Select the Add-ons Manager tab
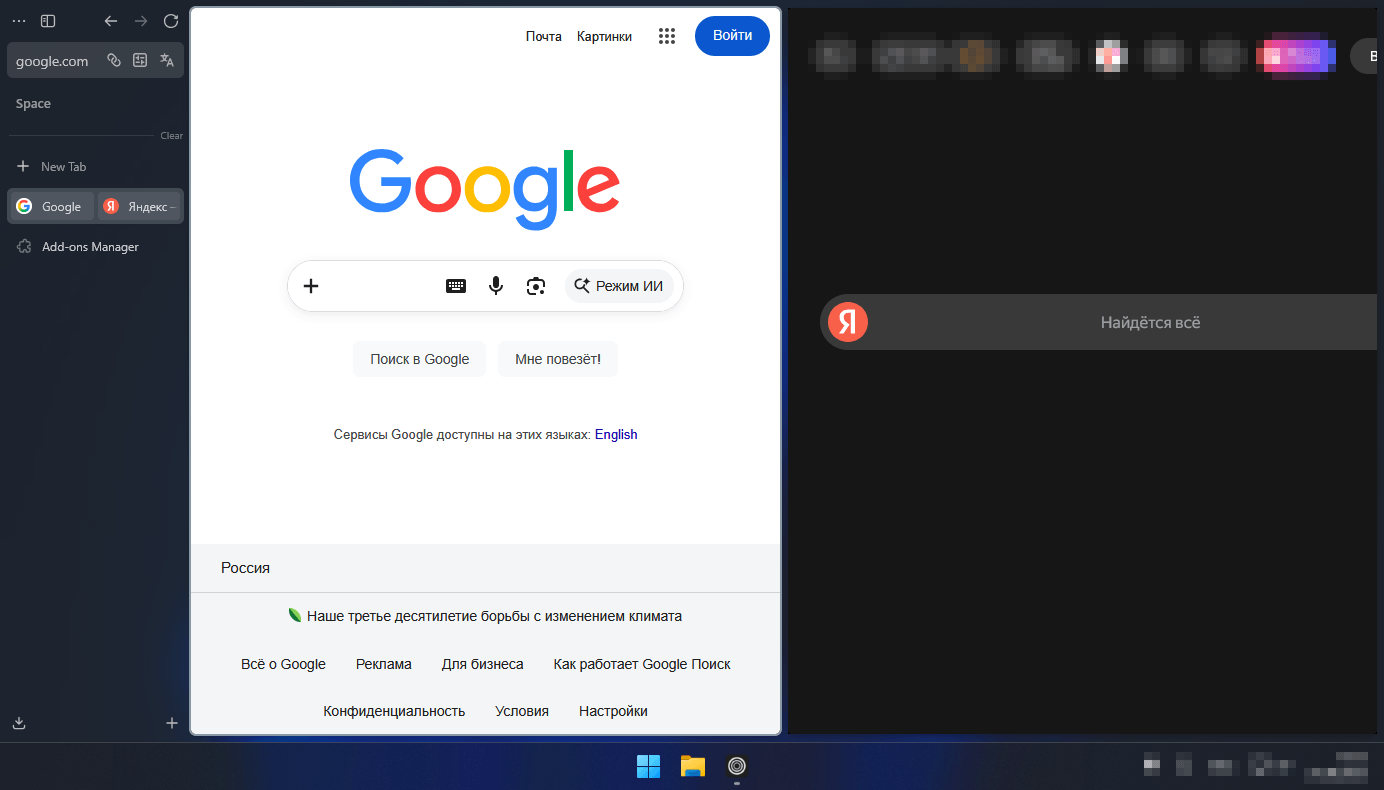 [95, 246]
